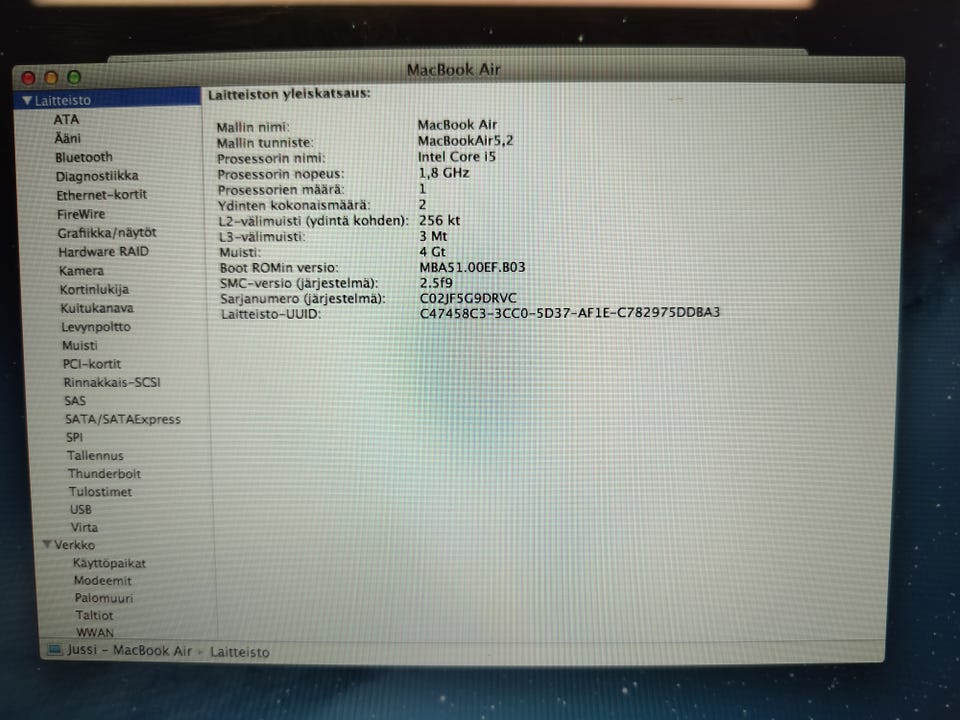Click processor name Intel Core i5
The image size is (960, 720).
(457, 157)
